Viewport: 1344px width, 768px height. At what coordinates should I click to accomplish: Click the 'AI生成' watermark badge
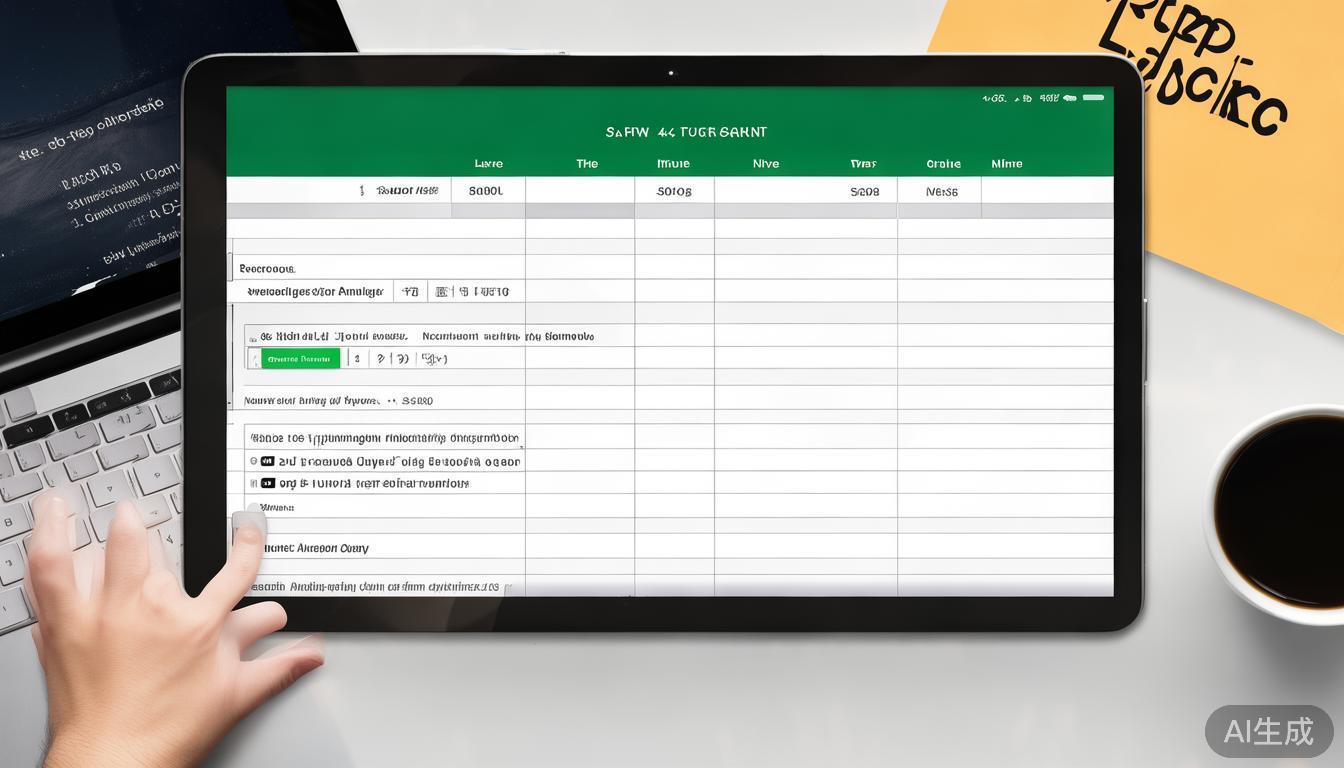click(1269, 731)
